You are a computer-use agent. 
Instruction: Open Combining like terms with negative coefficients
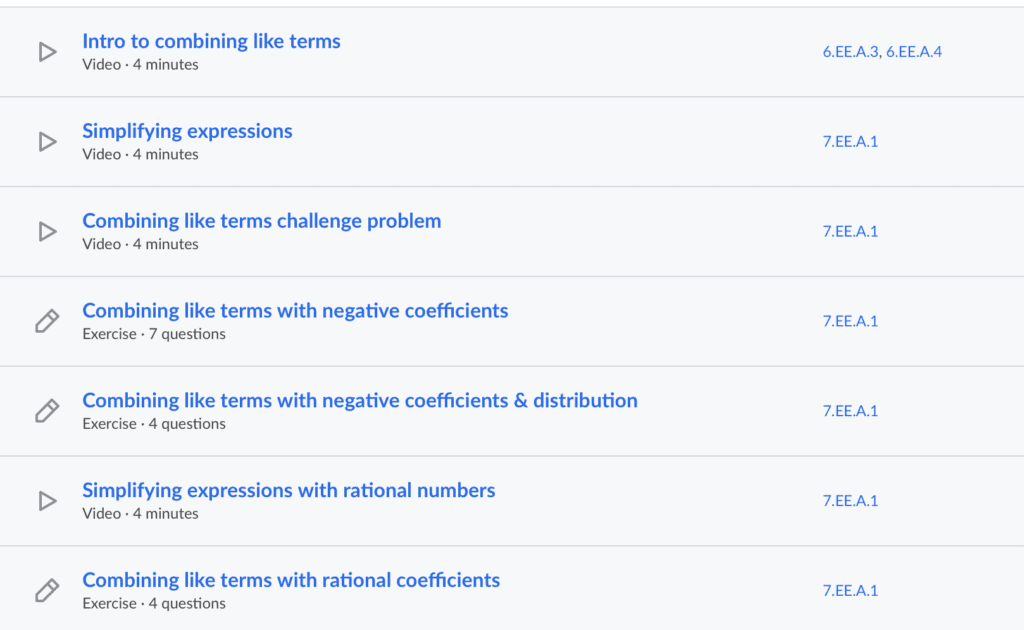(x=295, y=311)
